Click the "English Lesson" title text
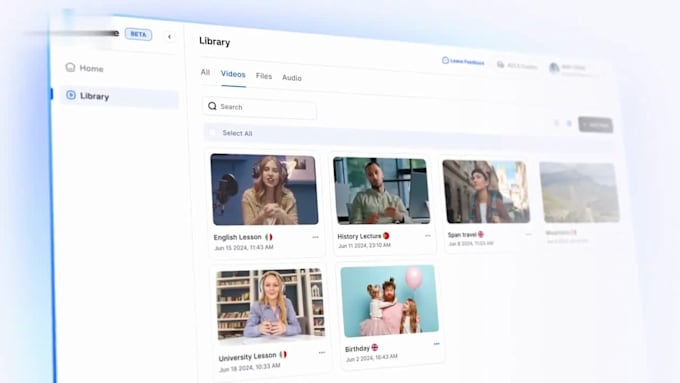 [238, 237]
